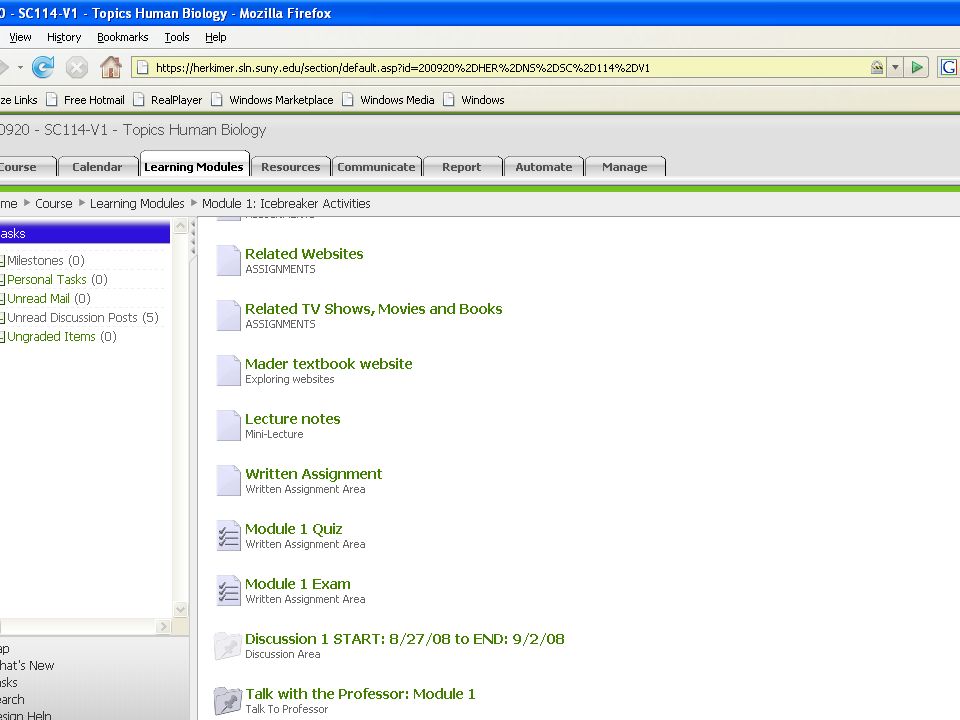Open the Module 1 Quiz link
The width and height of the screenshot is (960, 720).
click(x=294, y=530)
